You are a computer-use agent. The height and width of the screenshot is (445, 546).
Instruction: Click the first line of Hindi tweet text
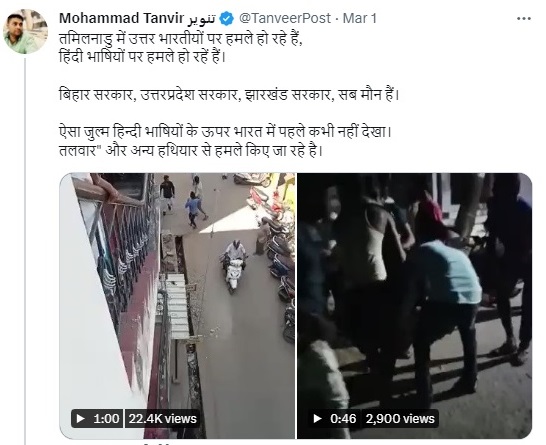click(x=181, y=39)
